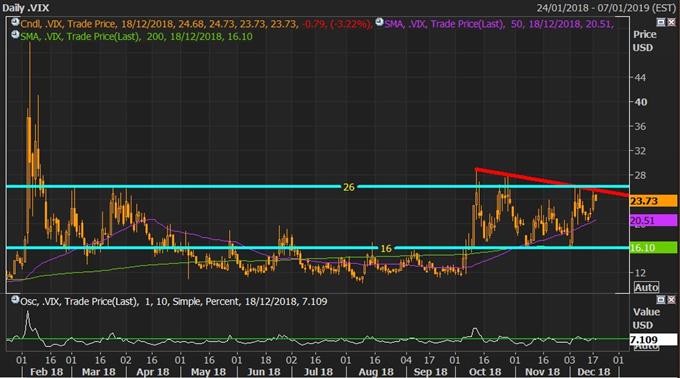
Task: Click the icon beside the SMA 50 legend
Action: click(379, 23)
